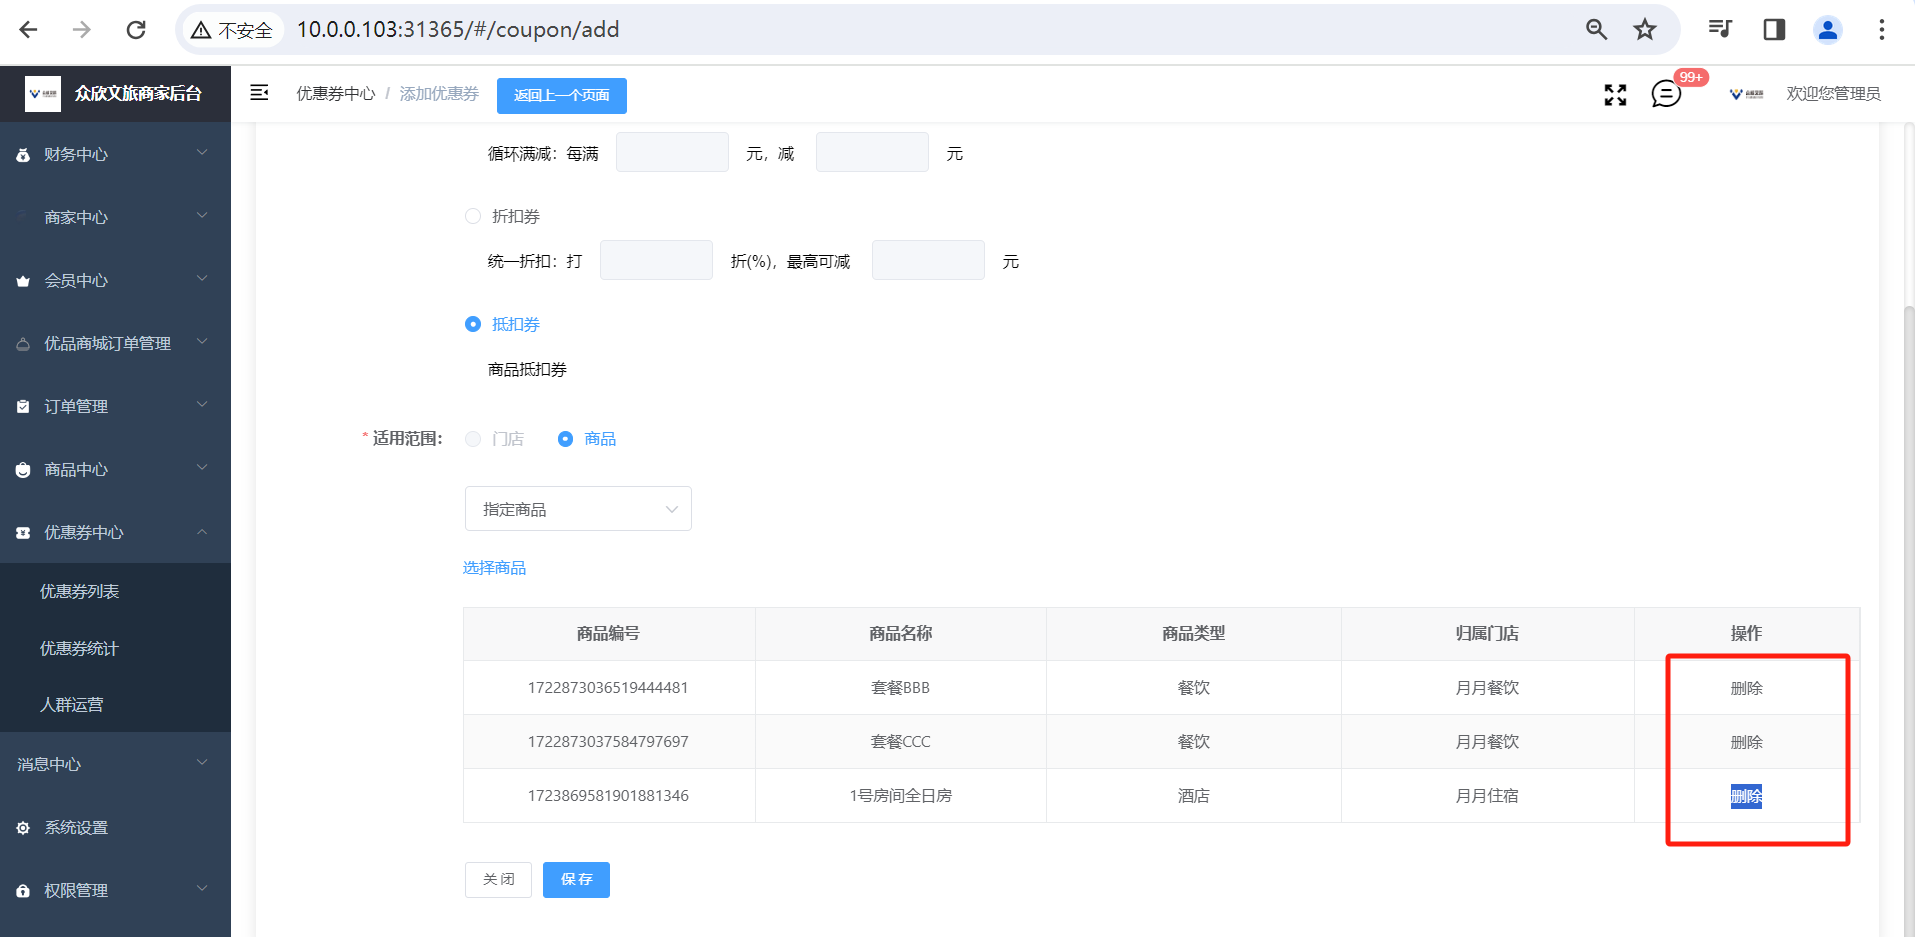
Task: Open the browser profile avatar
Action: pyautogui.click(x=1828, y=30)
